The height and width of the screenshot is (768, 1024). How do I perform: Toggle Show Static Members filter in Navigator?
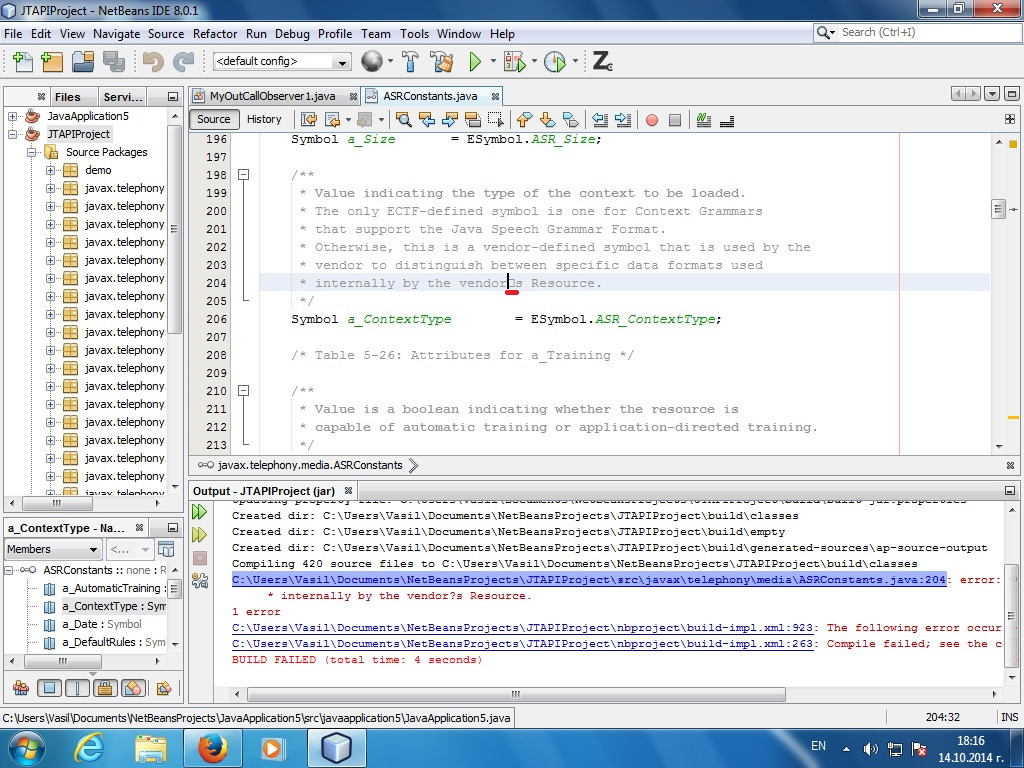(77, 688)
